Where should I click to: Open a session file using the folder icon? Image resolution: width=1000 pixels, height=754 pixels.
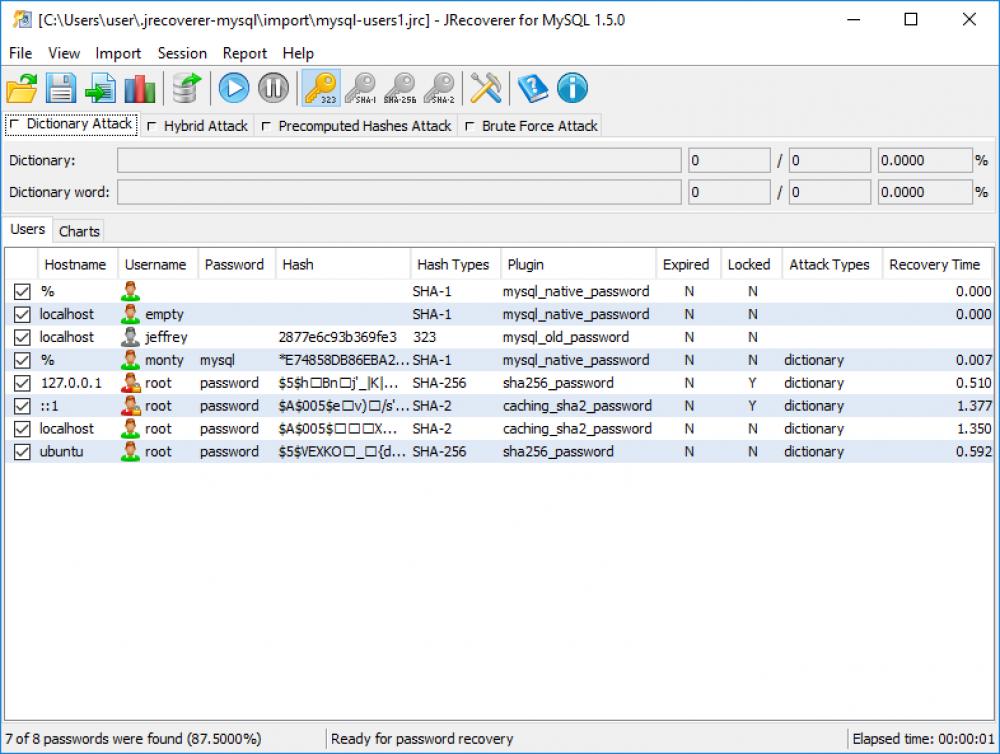point(21,88)
